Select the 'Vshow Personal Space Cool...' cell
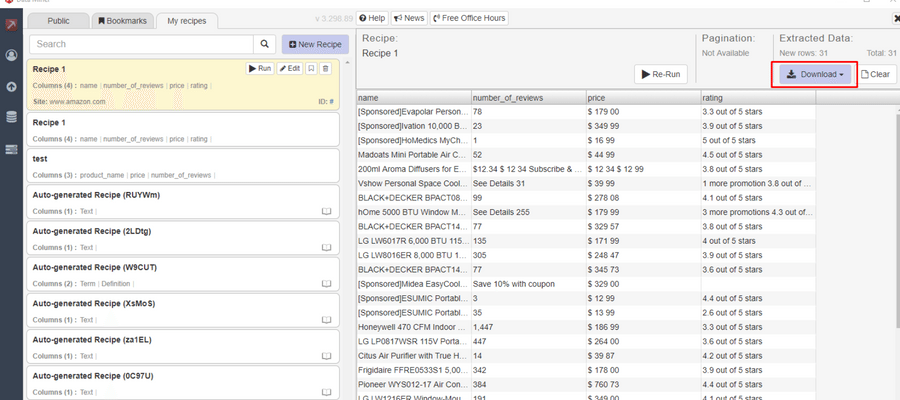 click(x=414, y=184)
